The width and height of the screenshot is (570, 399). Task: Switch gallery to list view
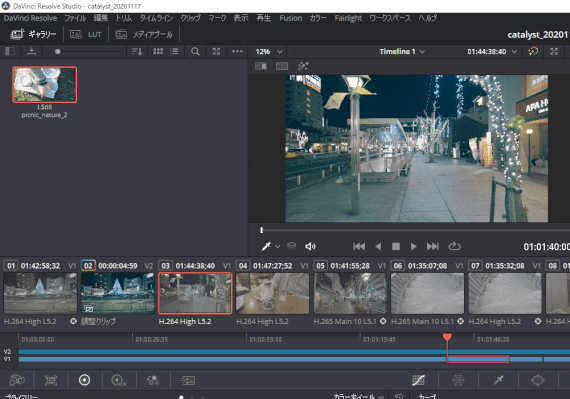tap(174, 51)
